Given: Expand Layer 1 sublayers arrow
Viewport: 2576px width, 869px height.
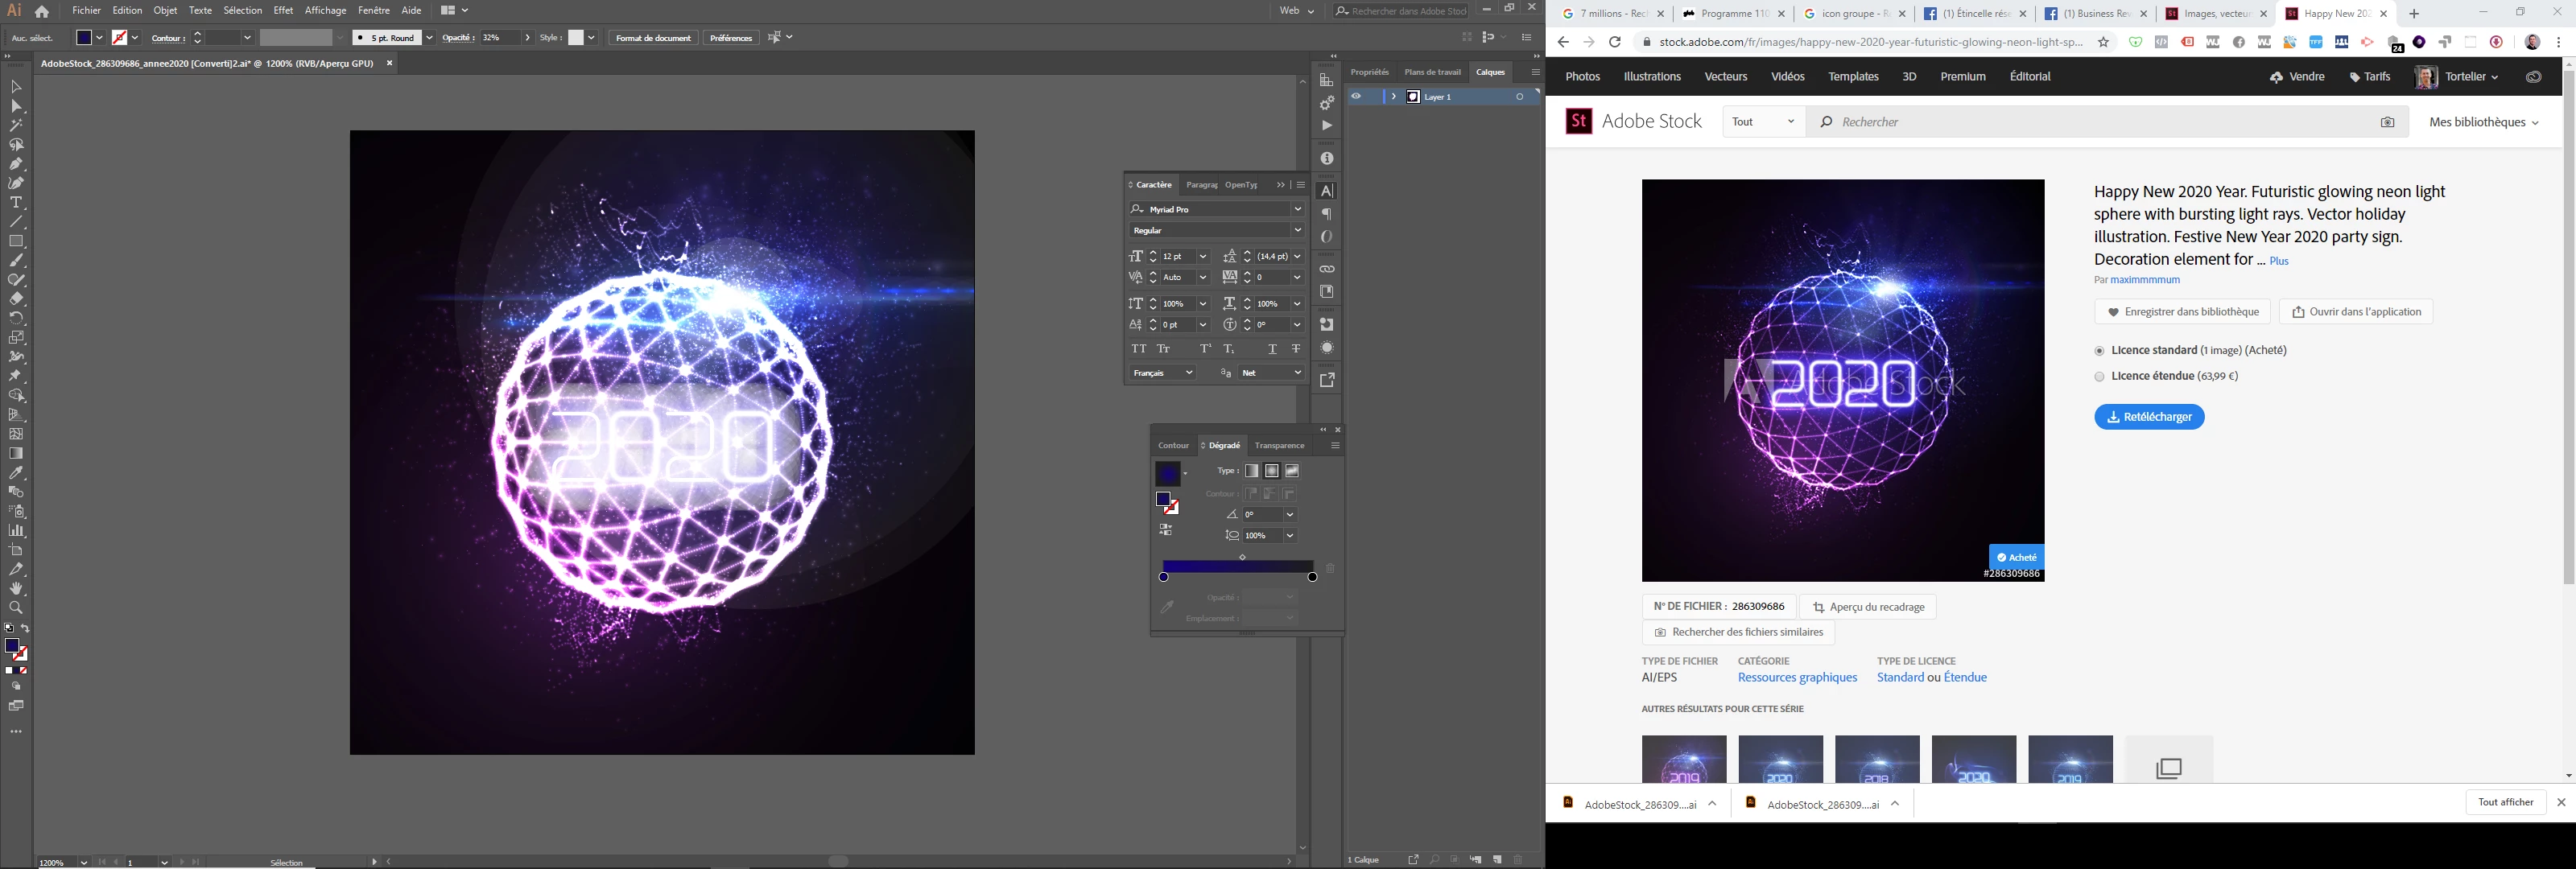Looking at the screenshot, I should click(x=1394, y=97).
